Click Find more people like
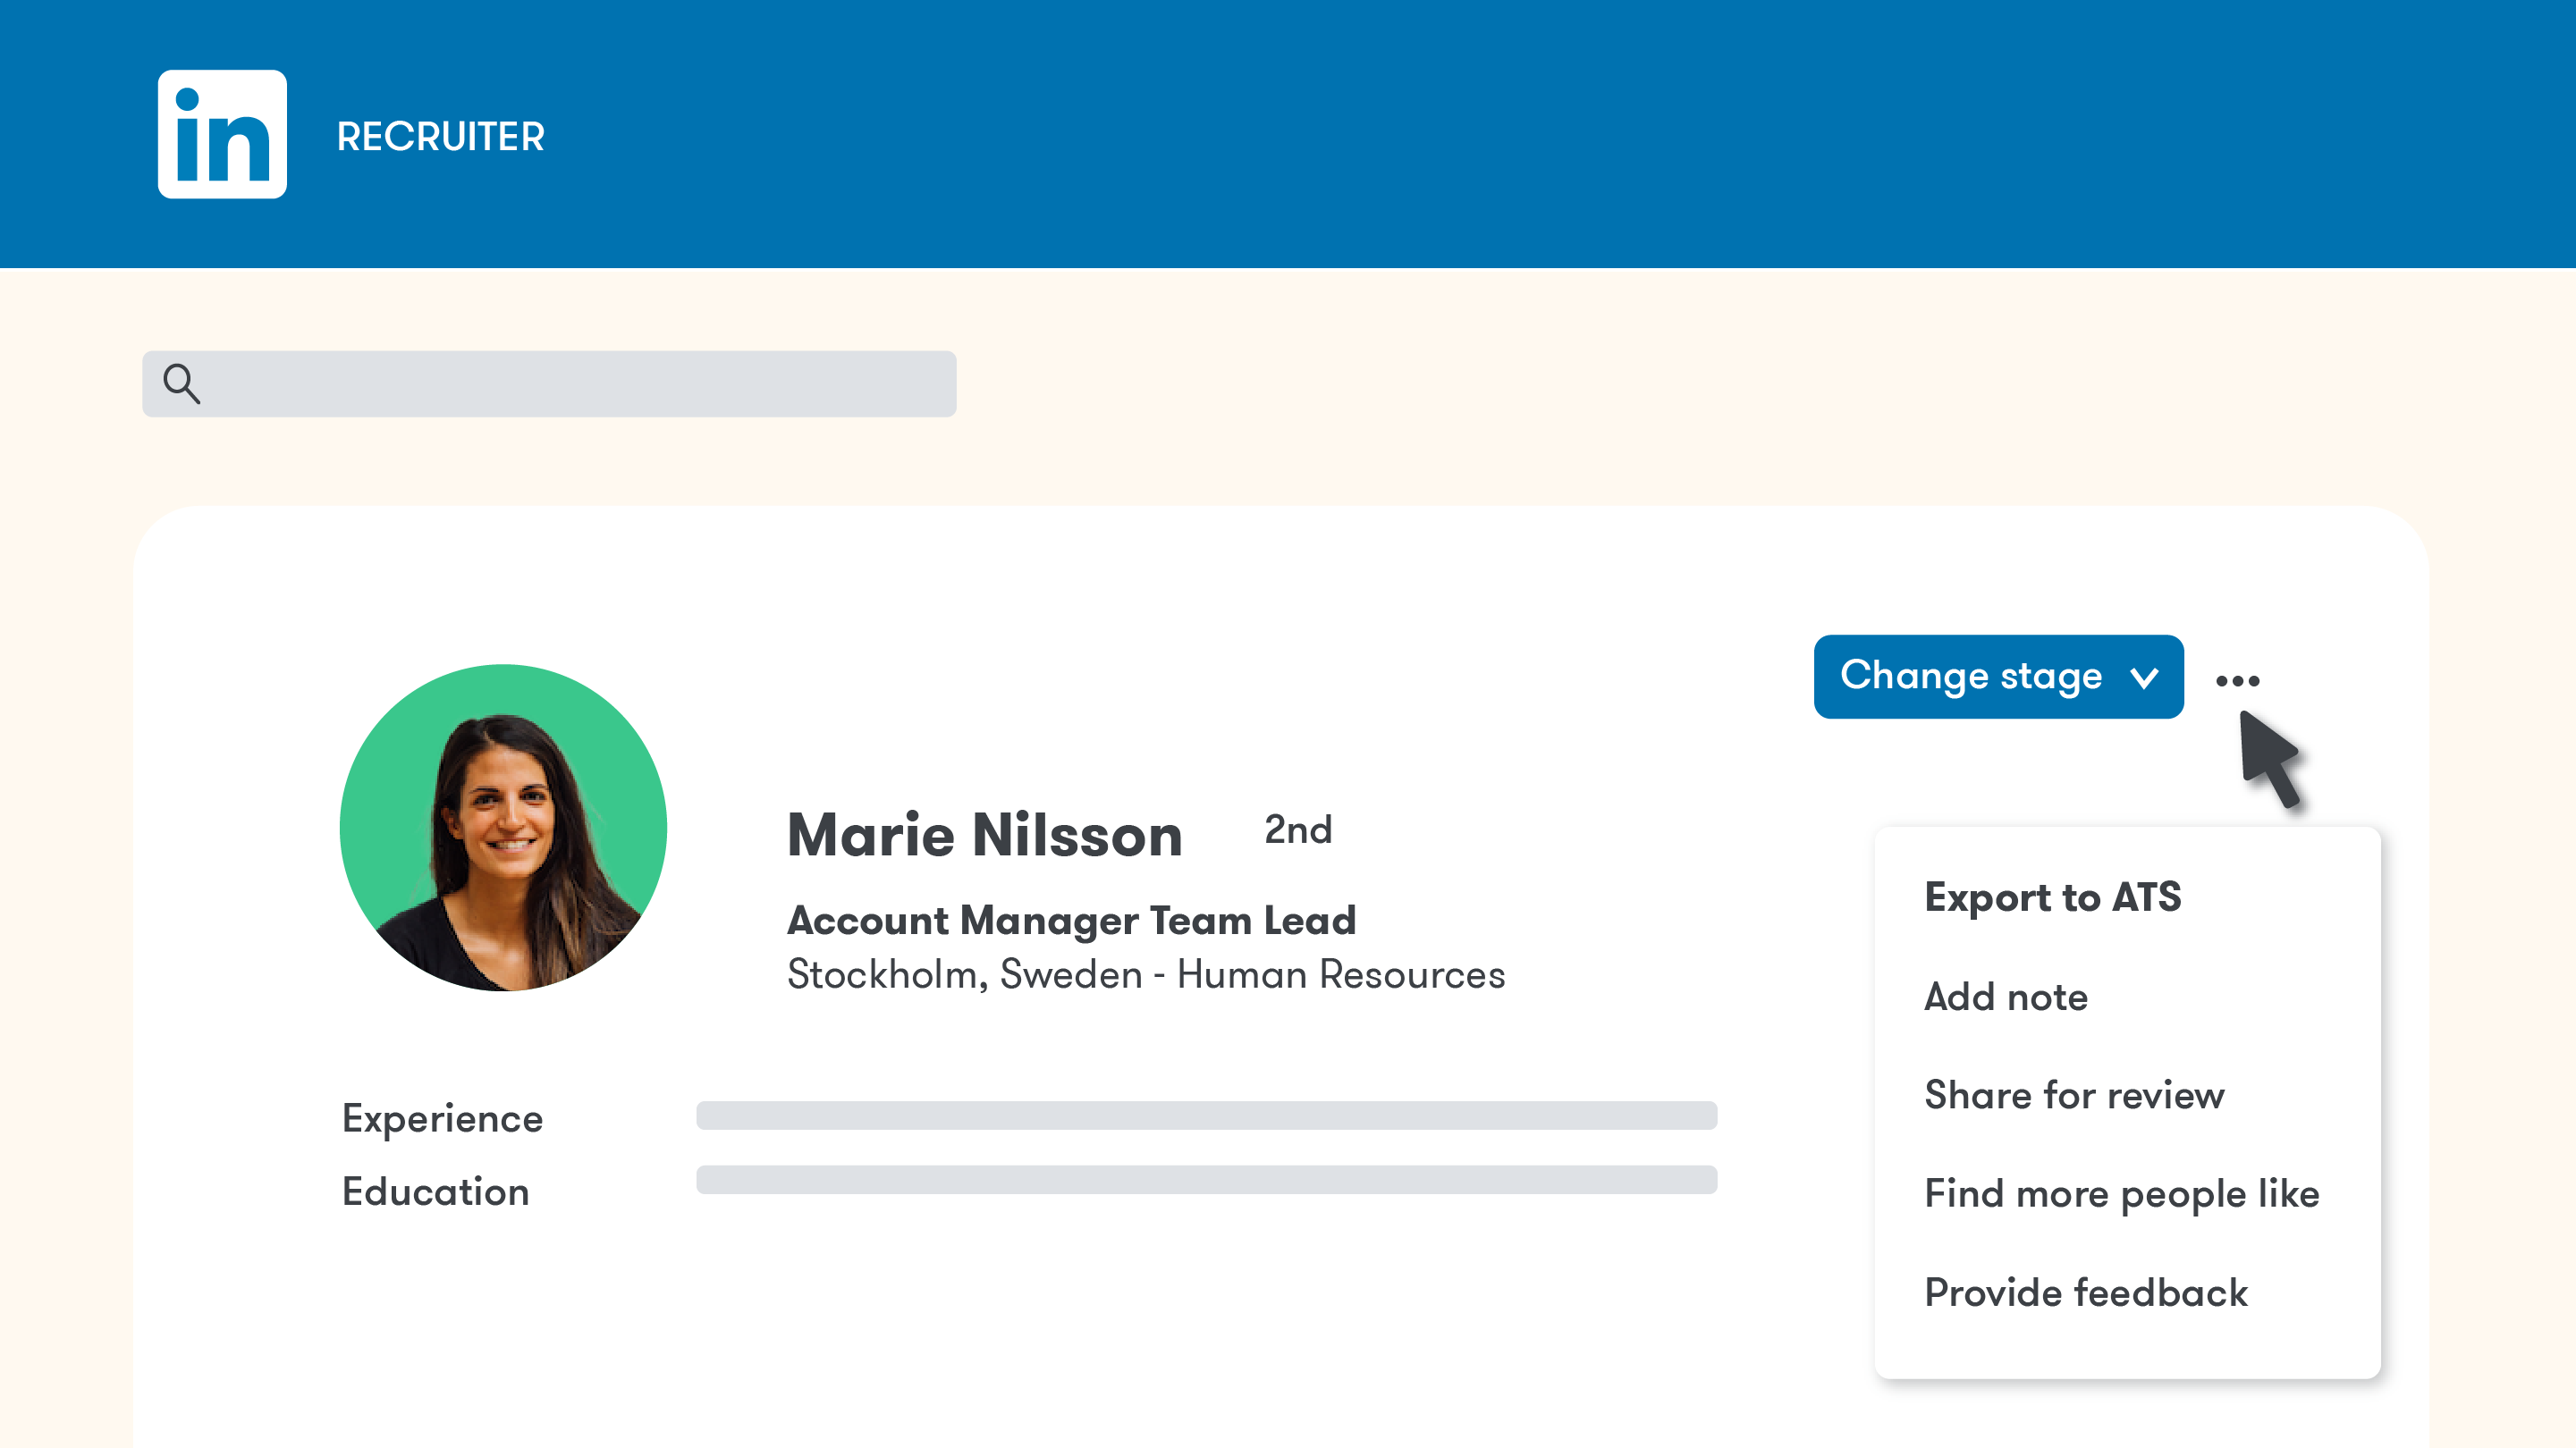This screenshot has height=1448, width=2576. coord(2121,1194)
